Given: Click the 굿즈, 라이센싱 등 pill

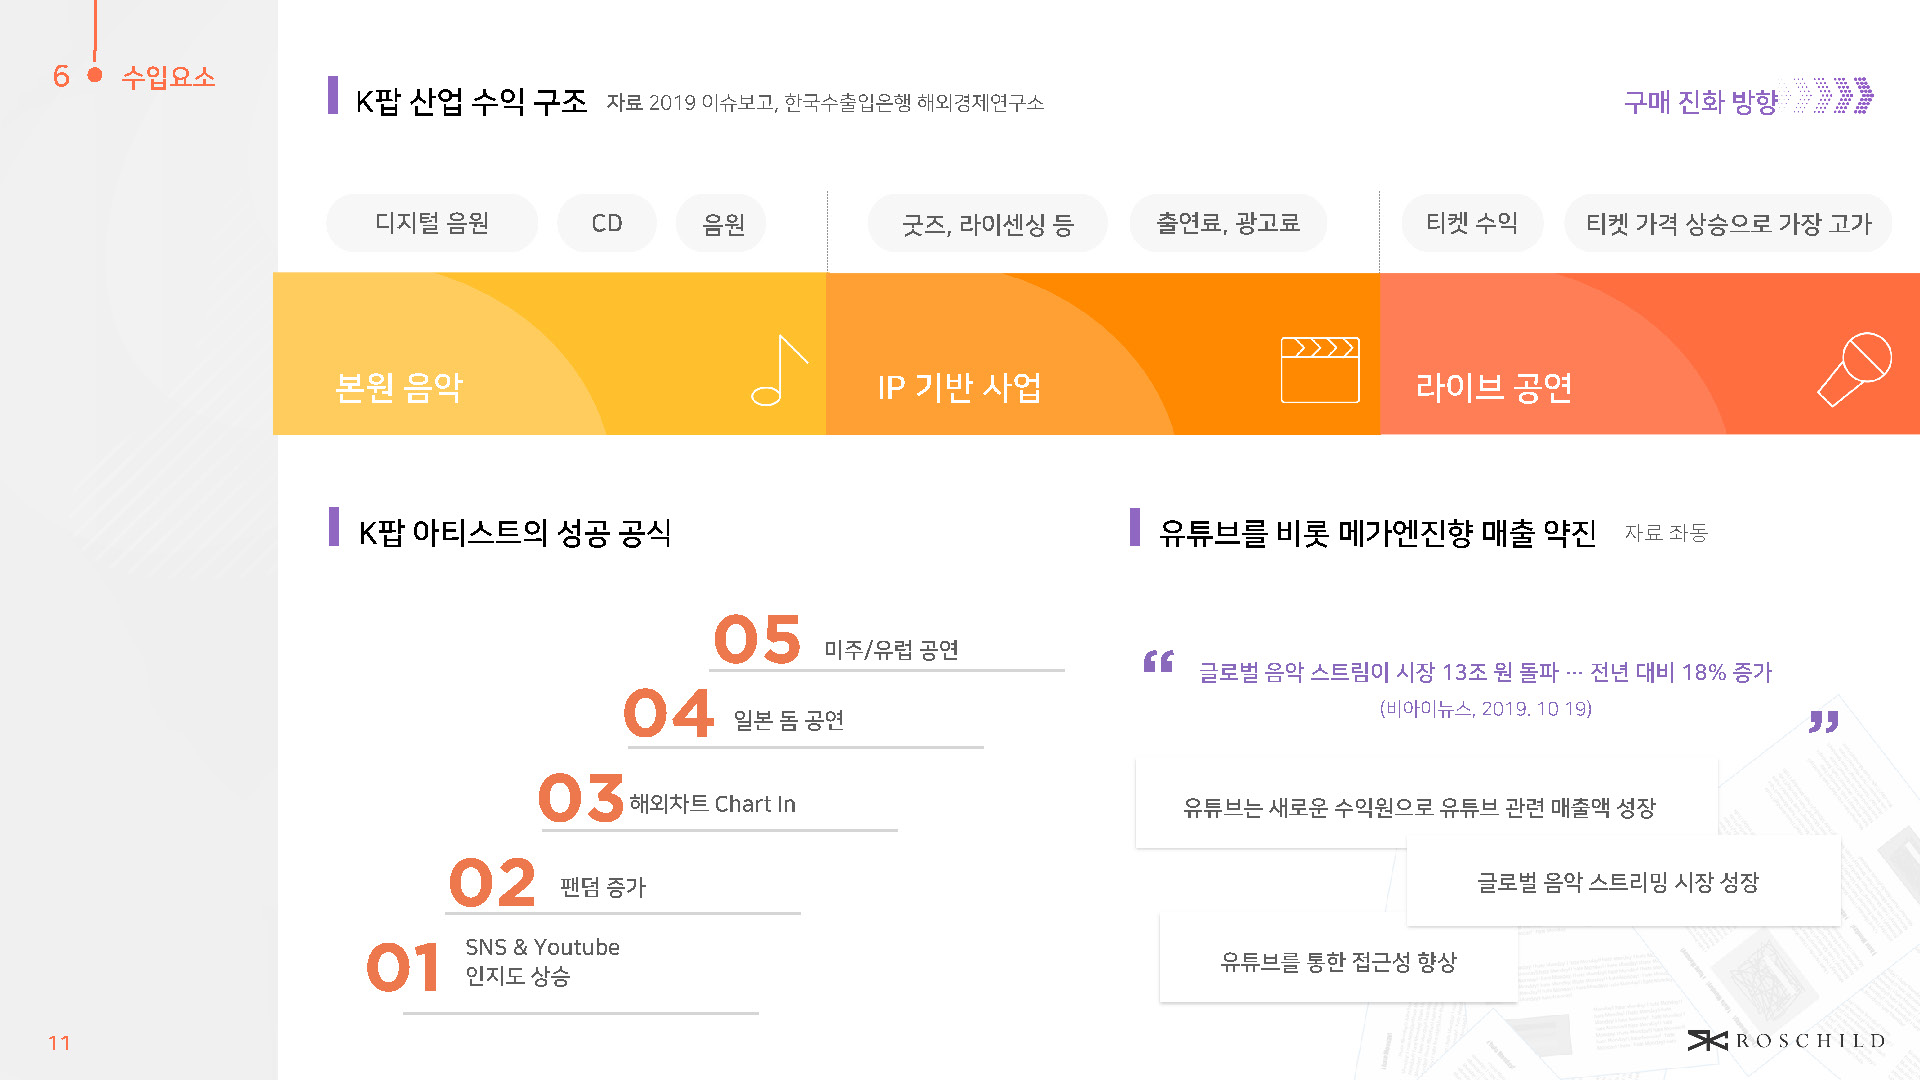Looking at the screenshot, I should (987, 224).
